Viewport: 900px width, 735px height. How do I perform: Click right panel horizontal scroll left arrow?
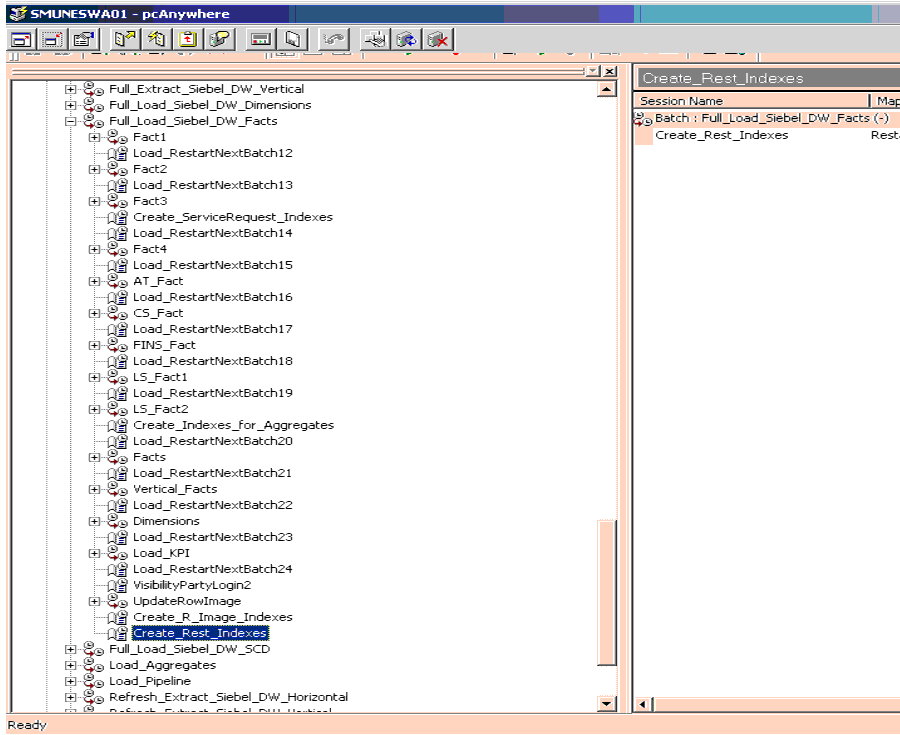pos(643,704)
